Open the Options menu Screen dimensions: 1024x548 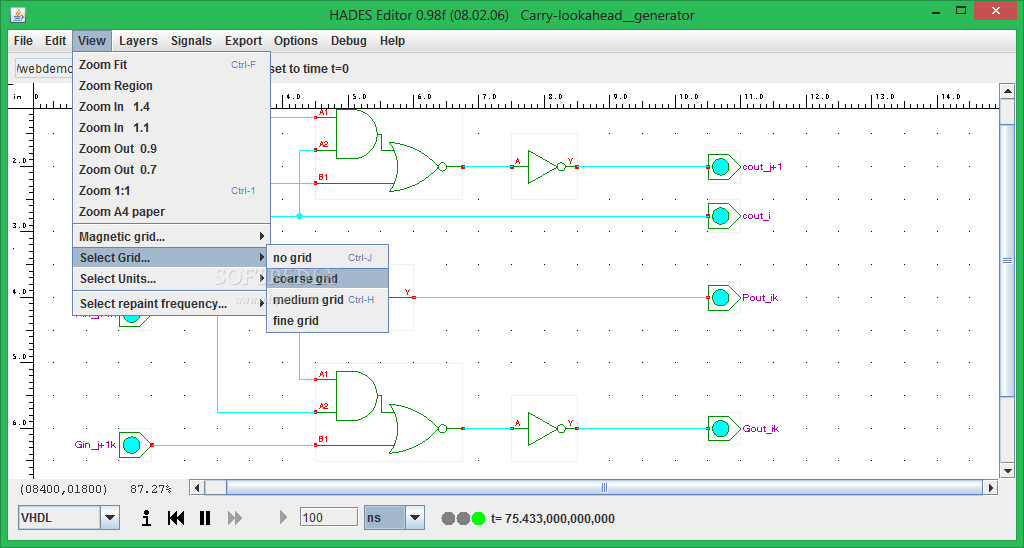tap(296, 40)
